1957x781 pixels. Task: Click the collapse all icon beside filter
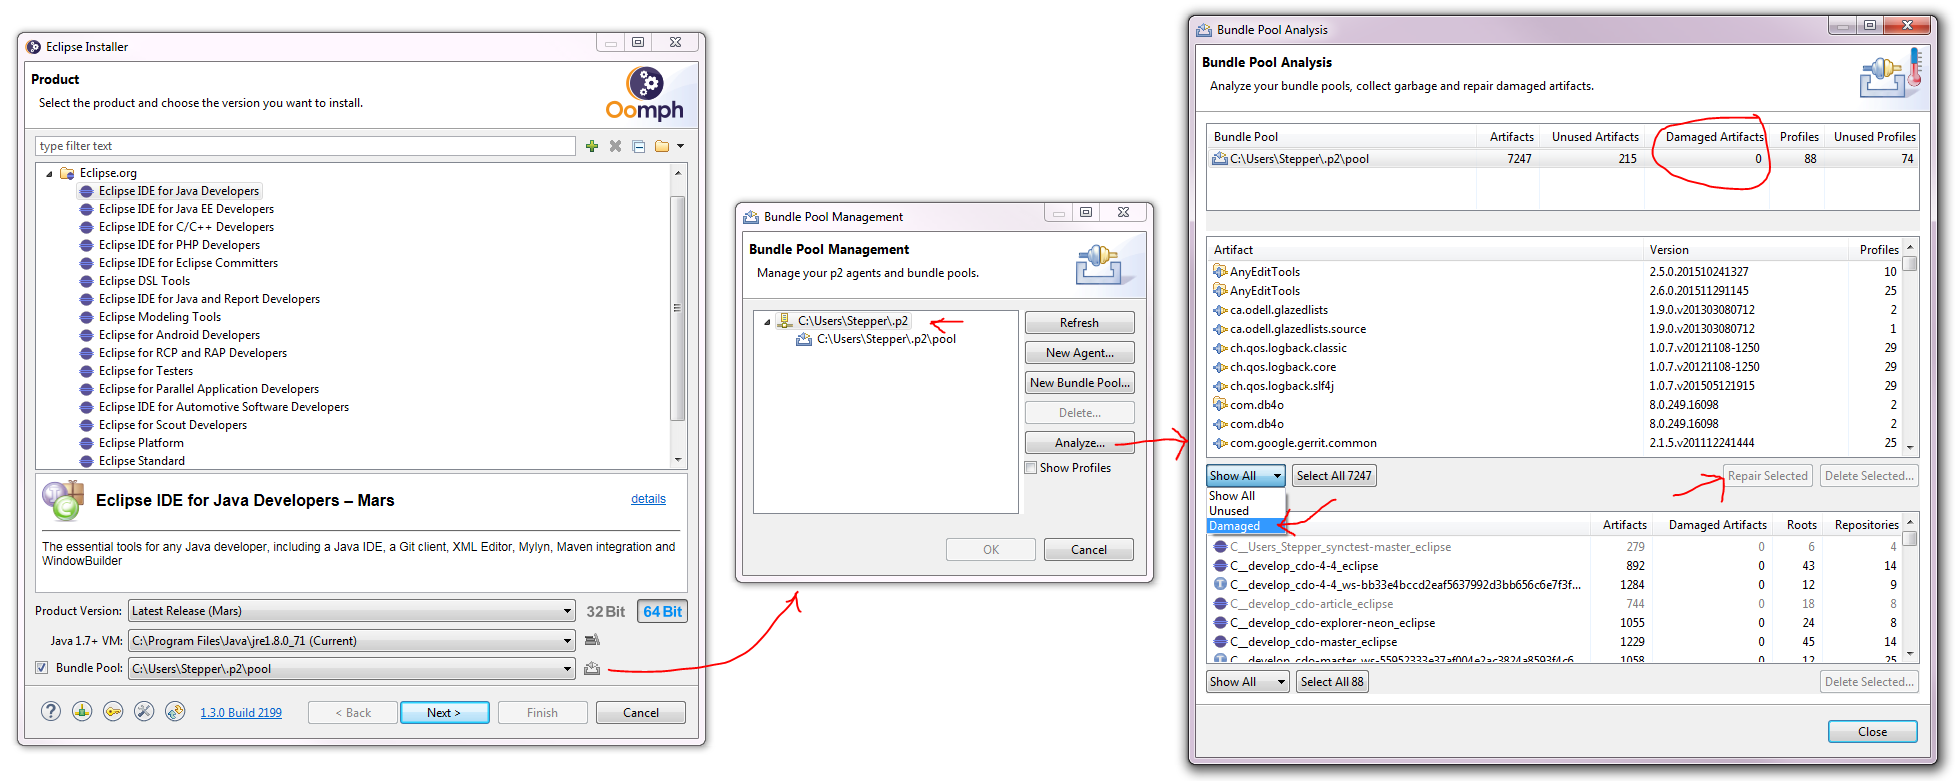638,146
